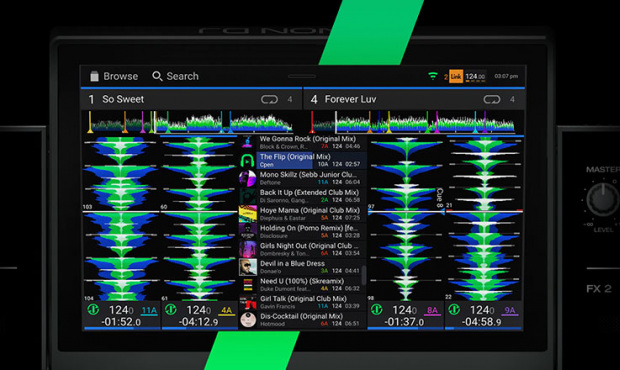Viewport: 620px width, 370px height.
Task: Tap album art for Need U (100%)
Action: pyautogui.click(x=248, y=285)
